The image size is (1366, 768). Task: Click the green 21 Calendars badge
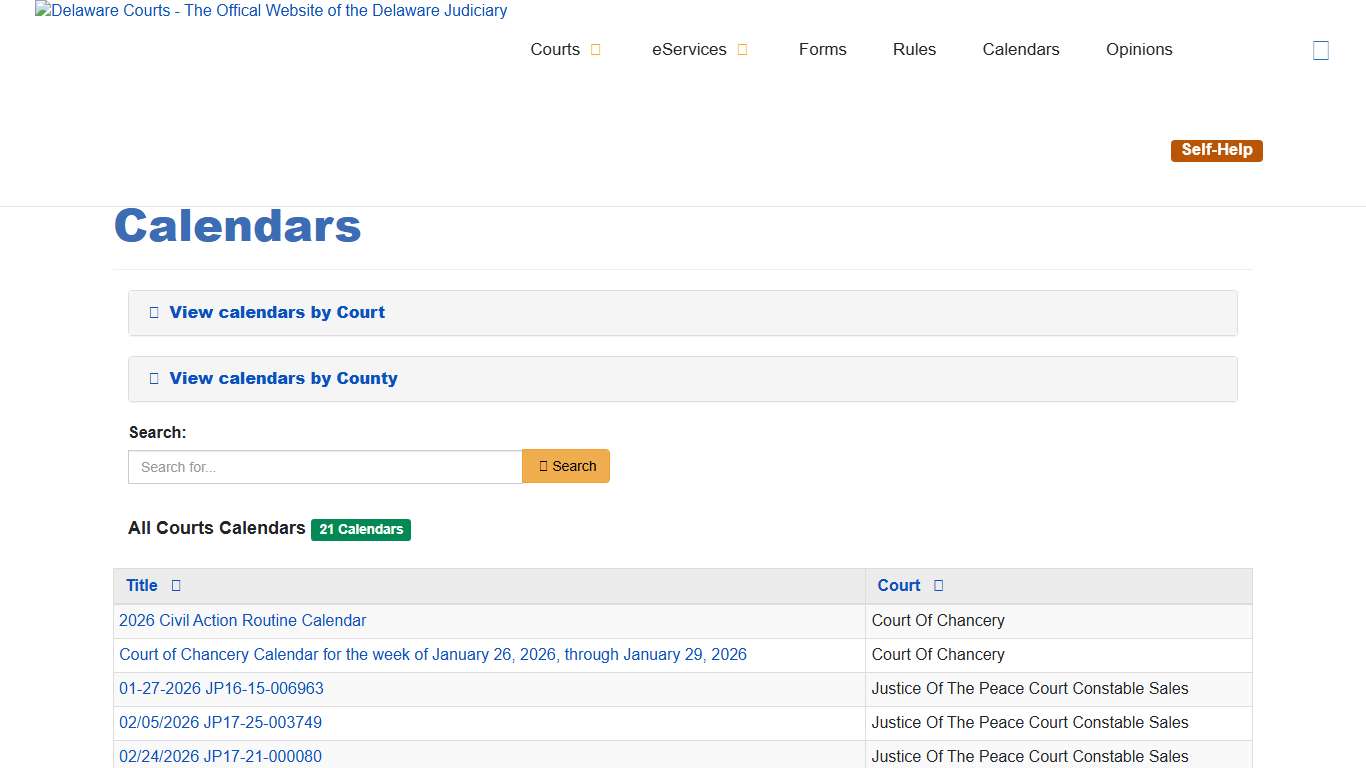[x=361, y=529]
